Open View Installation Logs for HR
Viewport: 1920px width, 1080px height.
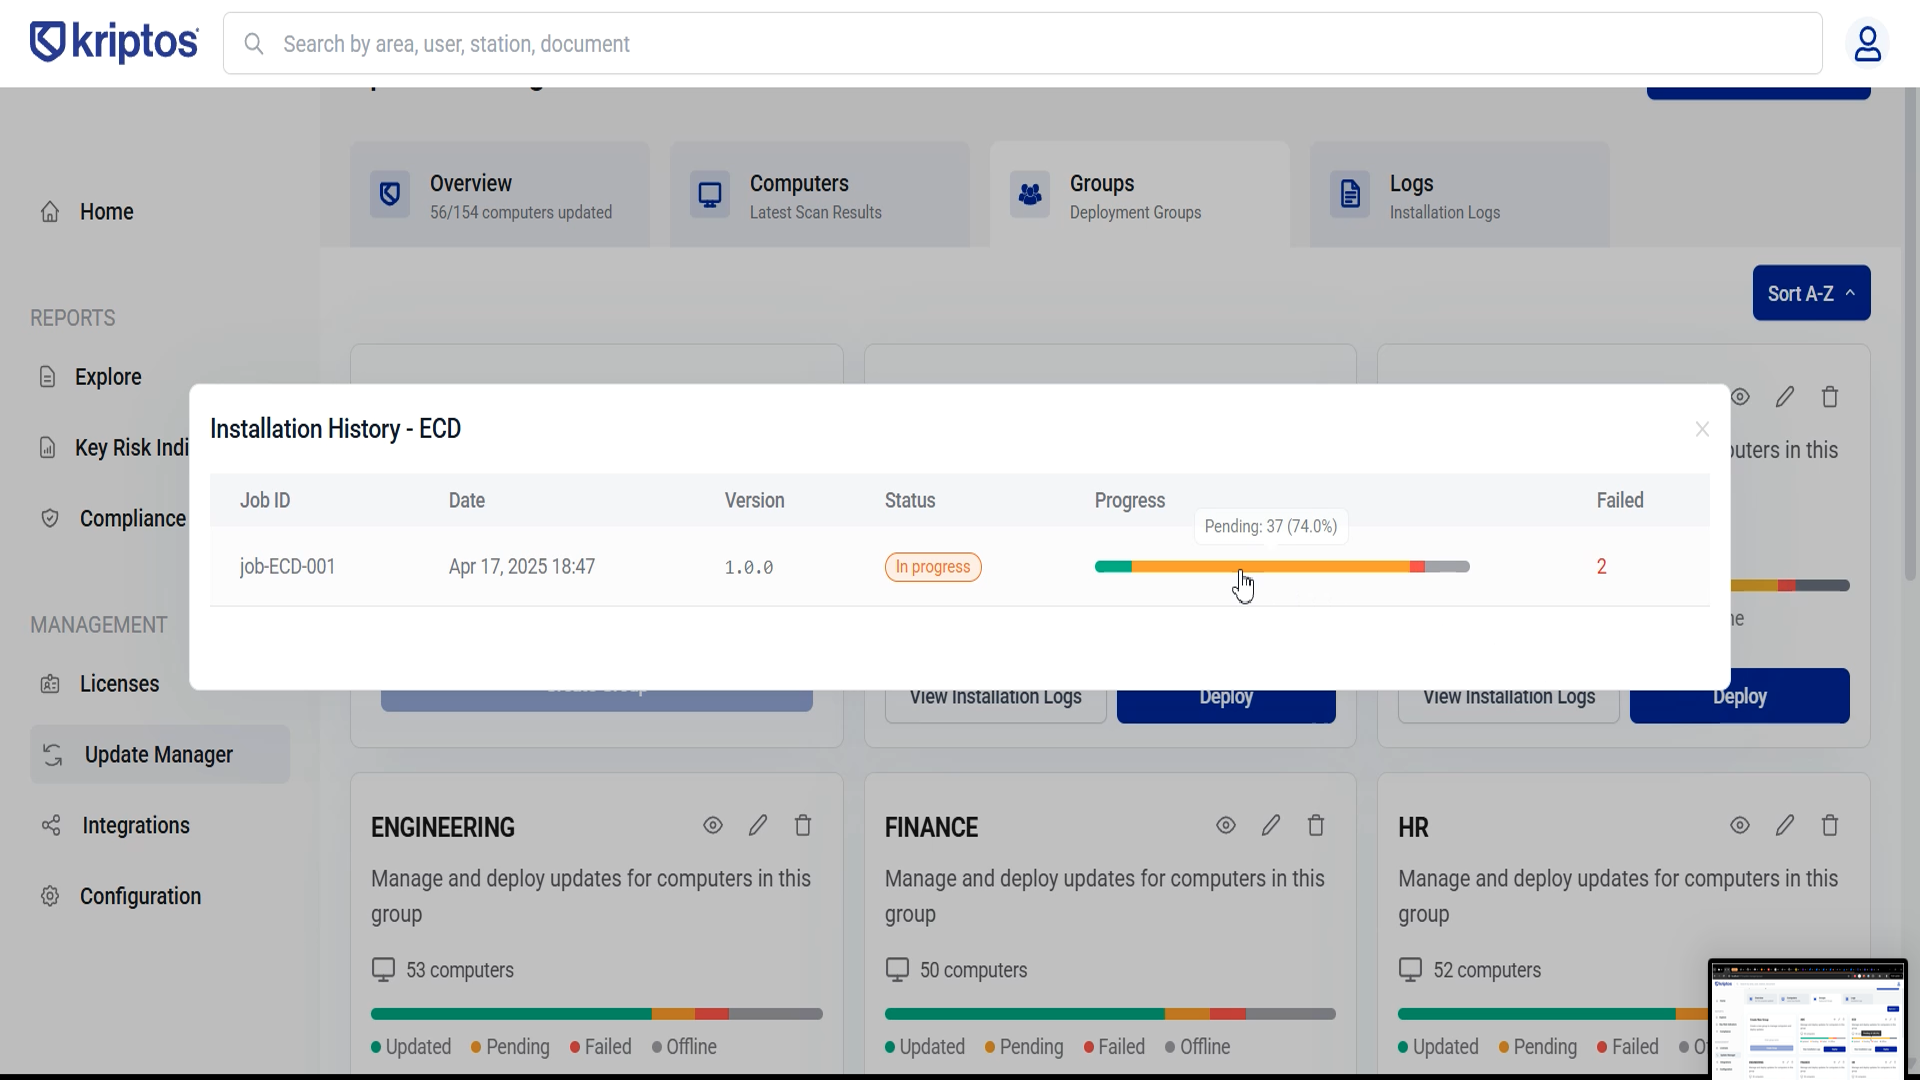pyautogui.click(x=1508, y=696)
